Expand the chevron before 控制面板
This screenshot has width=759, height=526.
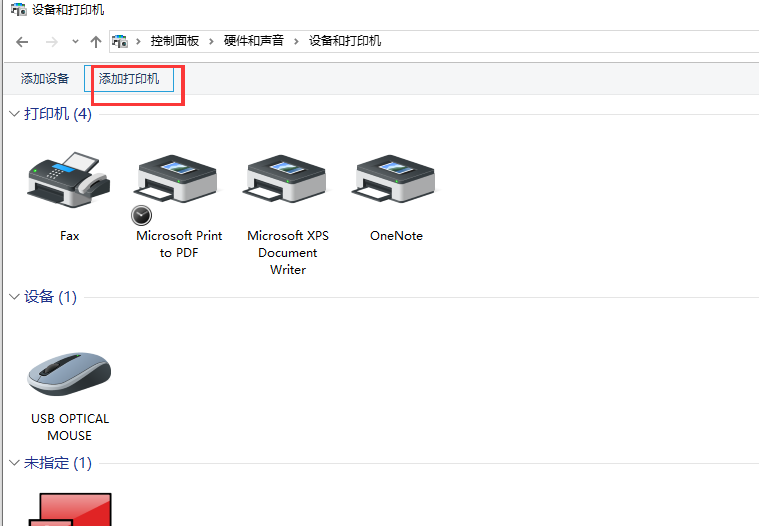pos(138,42)
